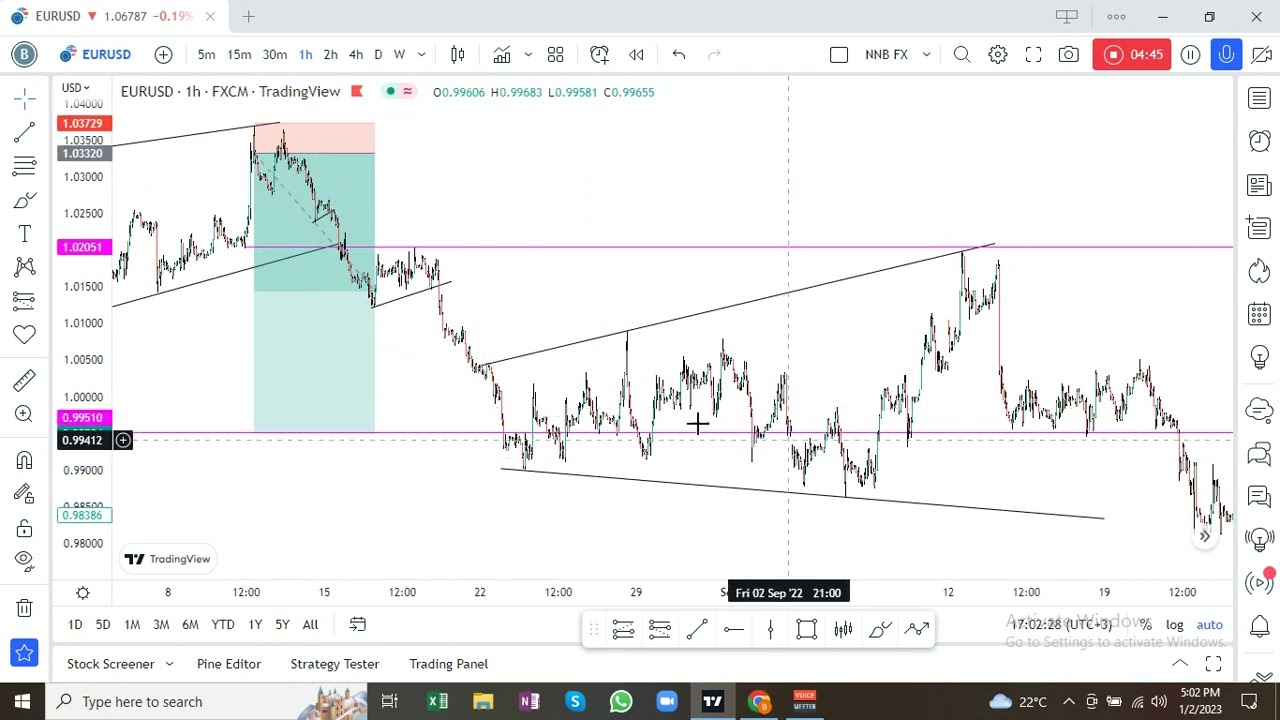Toggle log scale
1280x720 pixels.
pyautogui.click(x=1174, y=625)
